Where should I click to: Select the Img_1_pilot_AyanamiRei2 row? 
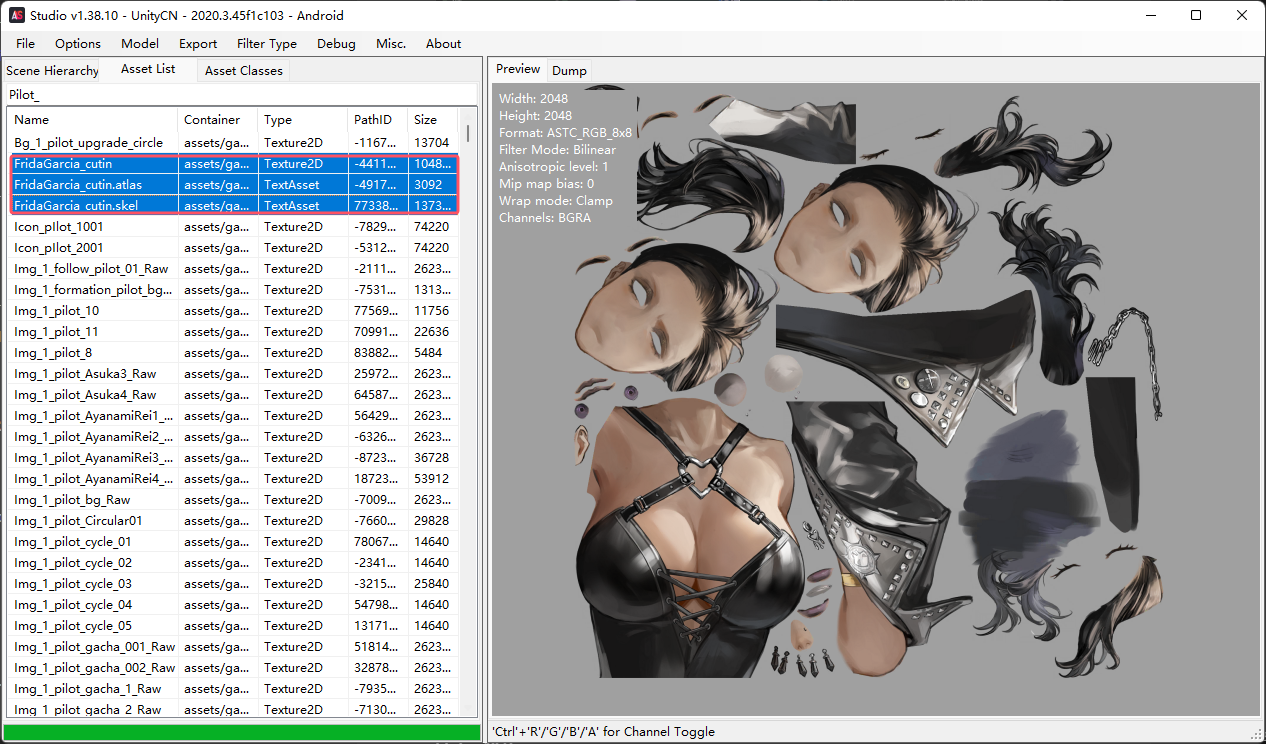[x=233, y=437]
